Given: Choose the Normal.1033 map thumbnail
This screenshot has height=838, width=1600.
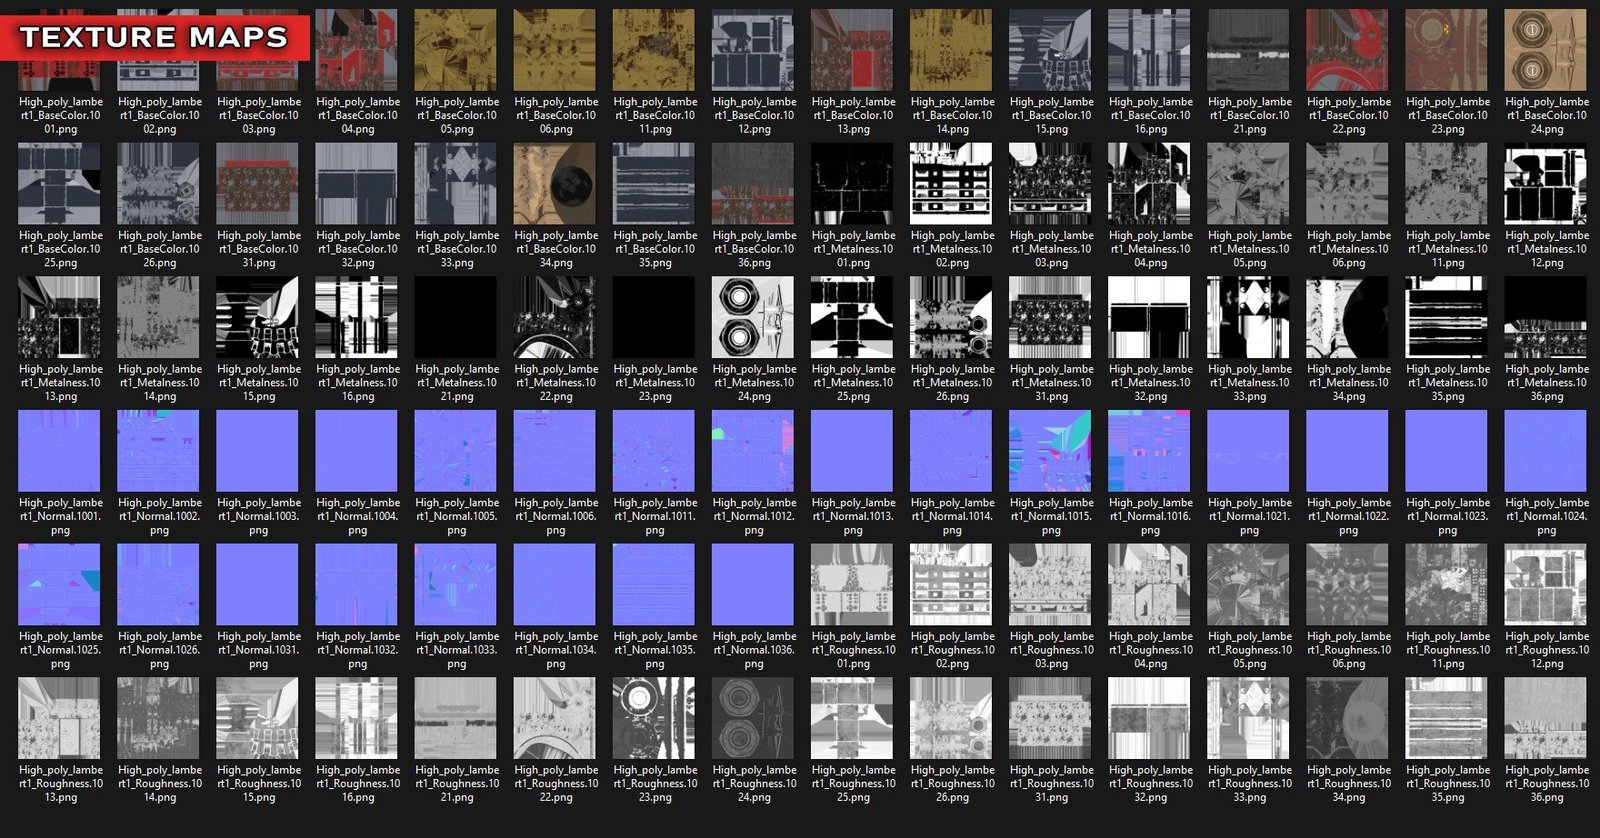Looking at the screenshot, I should coord(456,585).
